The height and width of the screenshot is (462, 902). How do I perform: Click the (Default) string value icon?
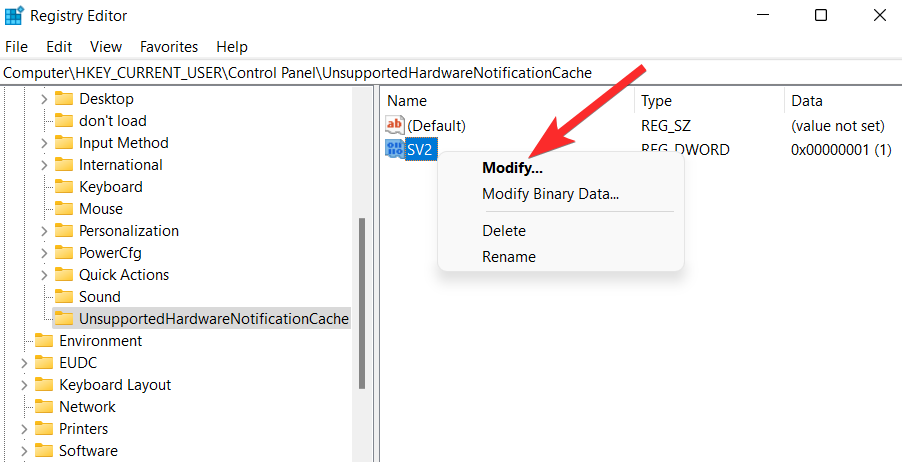(x=395, y=126)
